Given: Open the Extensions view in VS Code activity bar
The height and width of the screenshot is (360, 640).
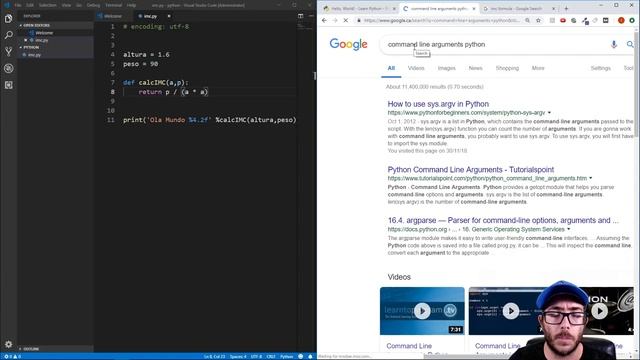Looking at the screenshot, I should (x=9, y=85).
